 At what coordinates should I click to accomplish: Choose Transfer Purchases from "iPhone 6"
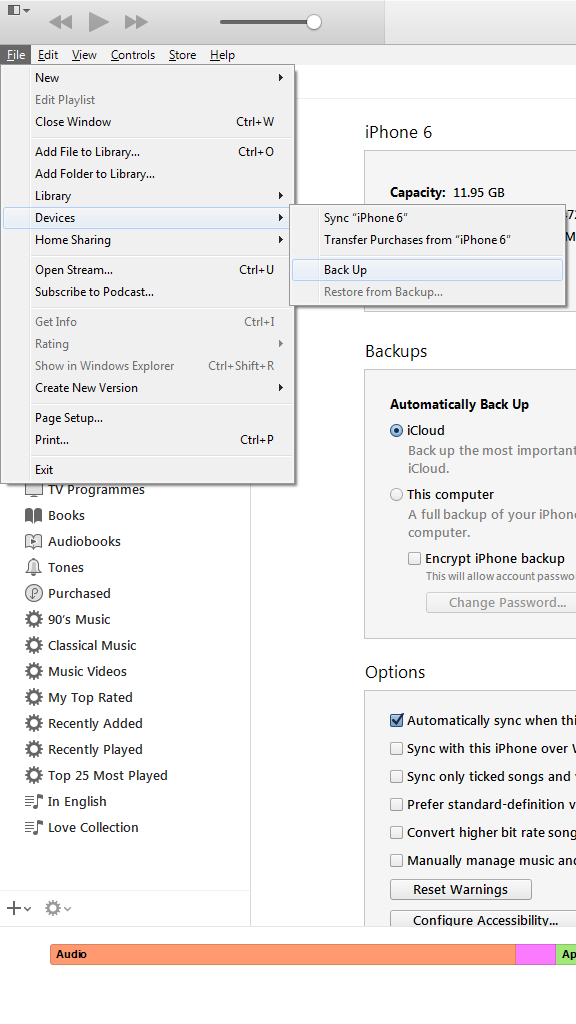point(427,240)
